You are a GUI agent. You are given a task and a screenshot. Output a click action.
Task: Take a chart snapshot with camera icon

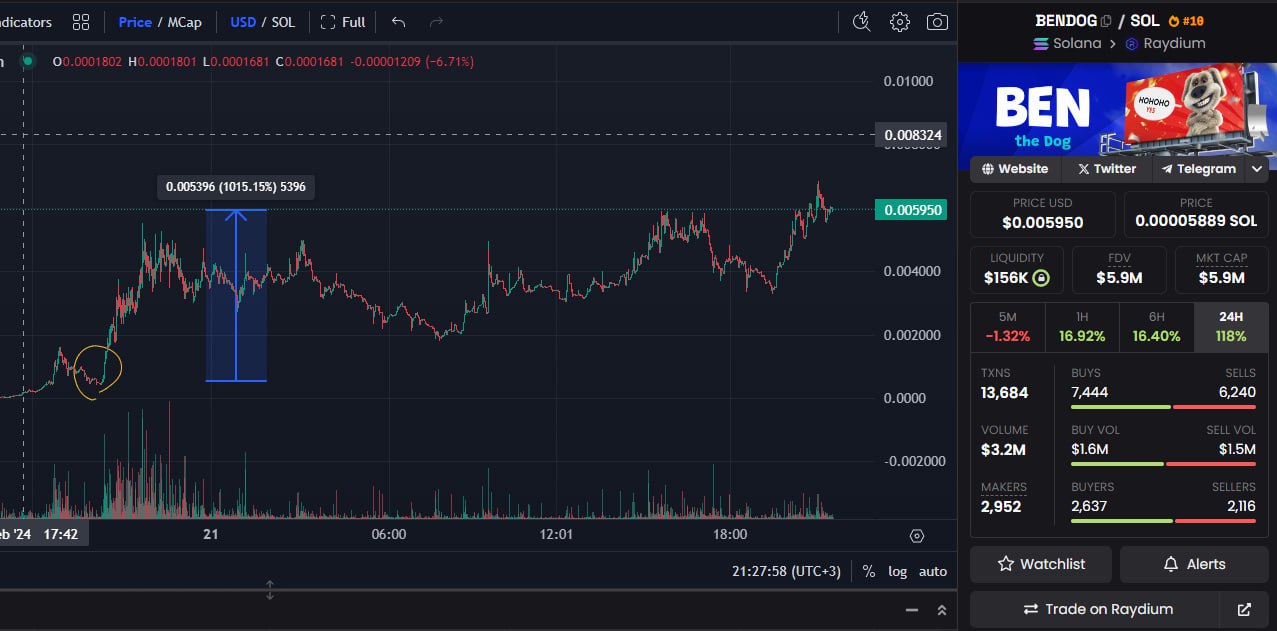coord(937,22)
